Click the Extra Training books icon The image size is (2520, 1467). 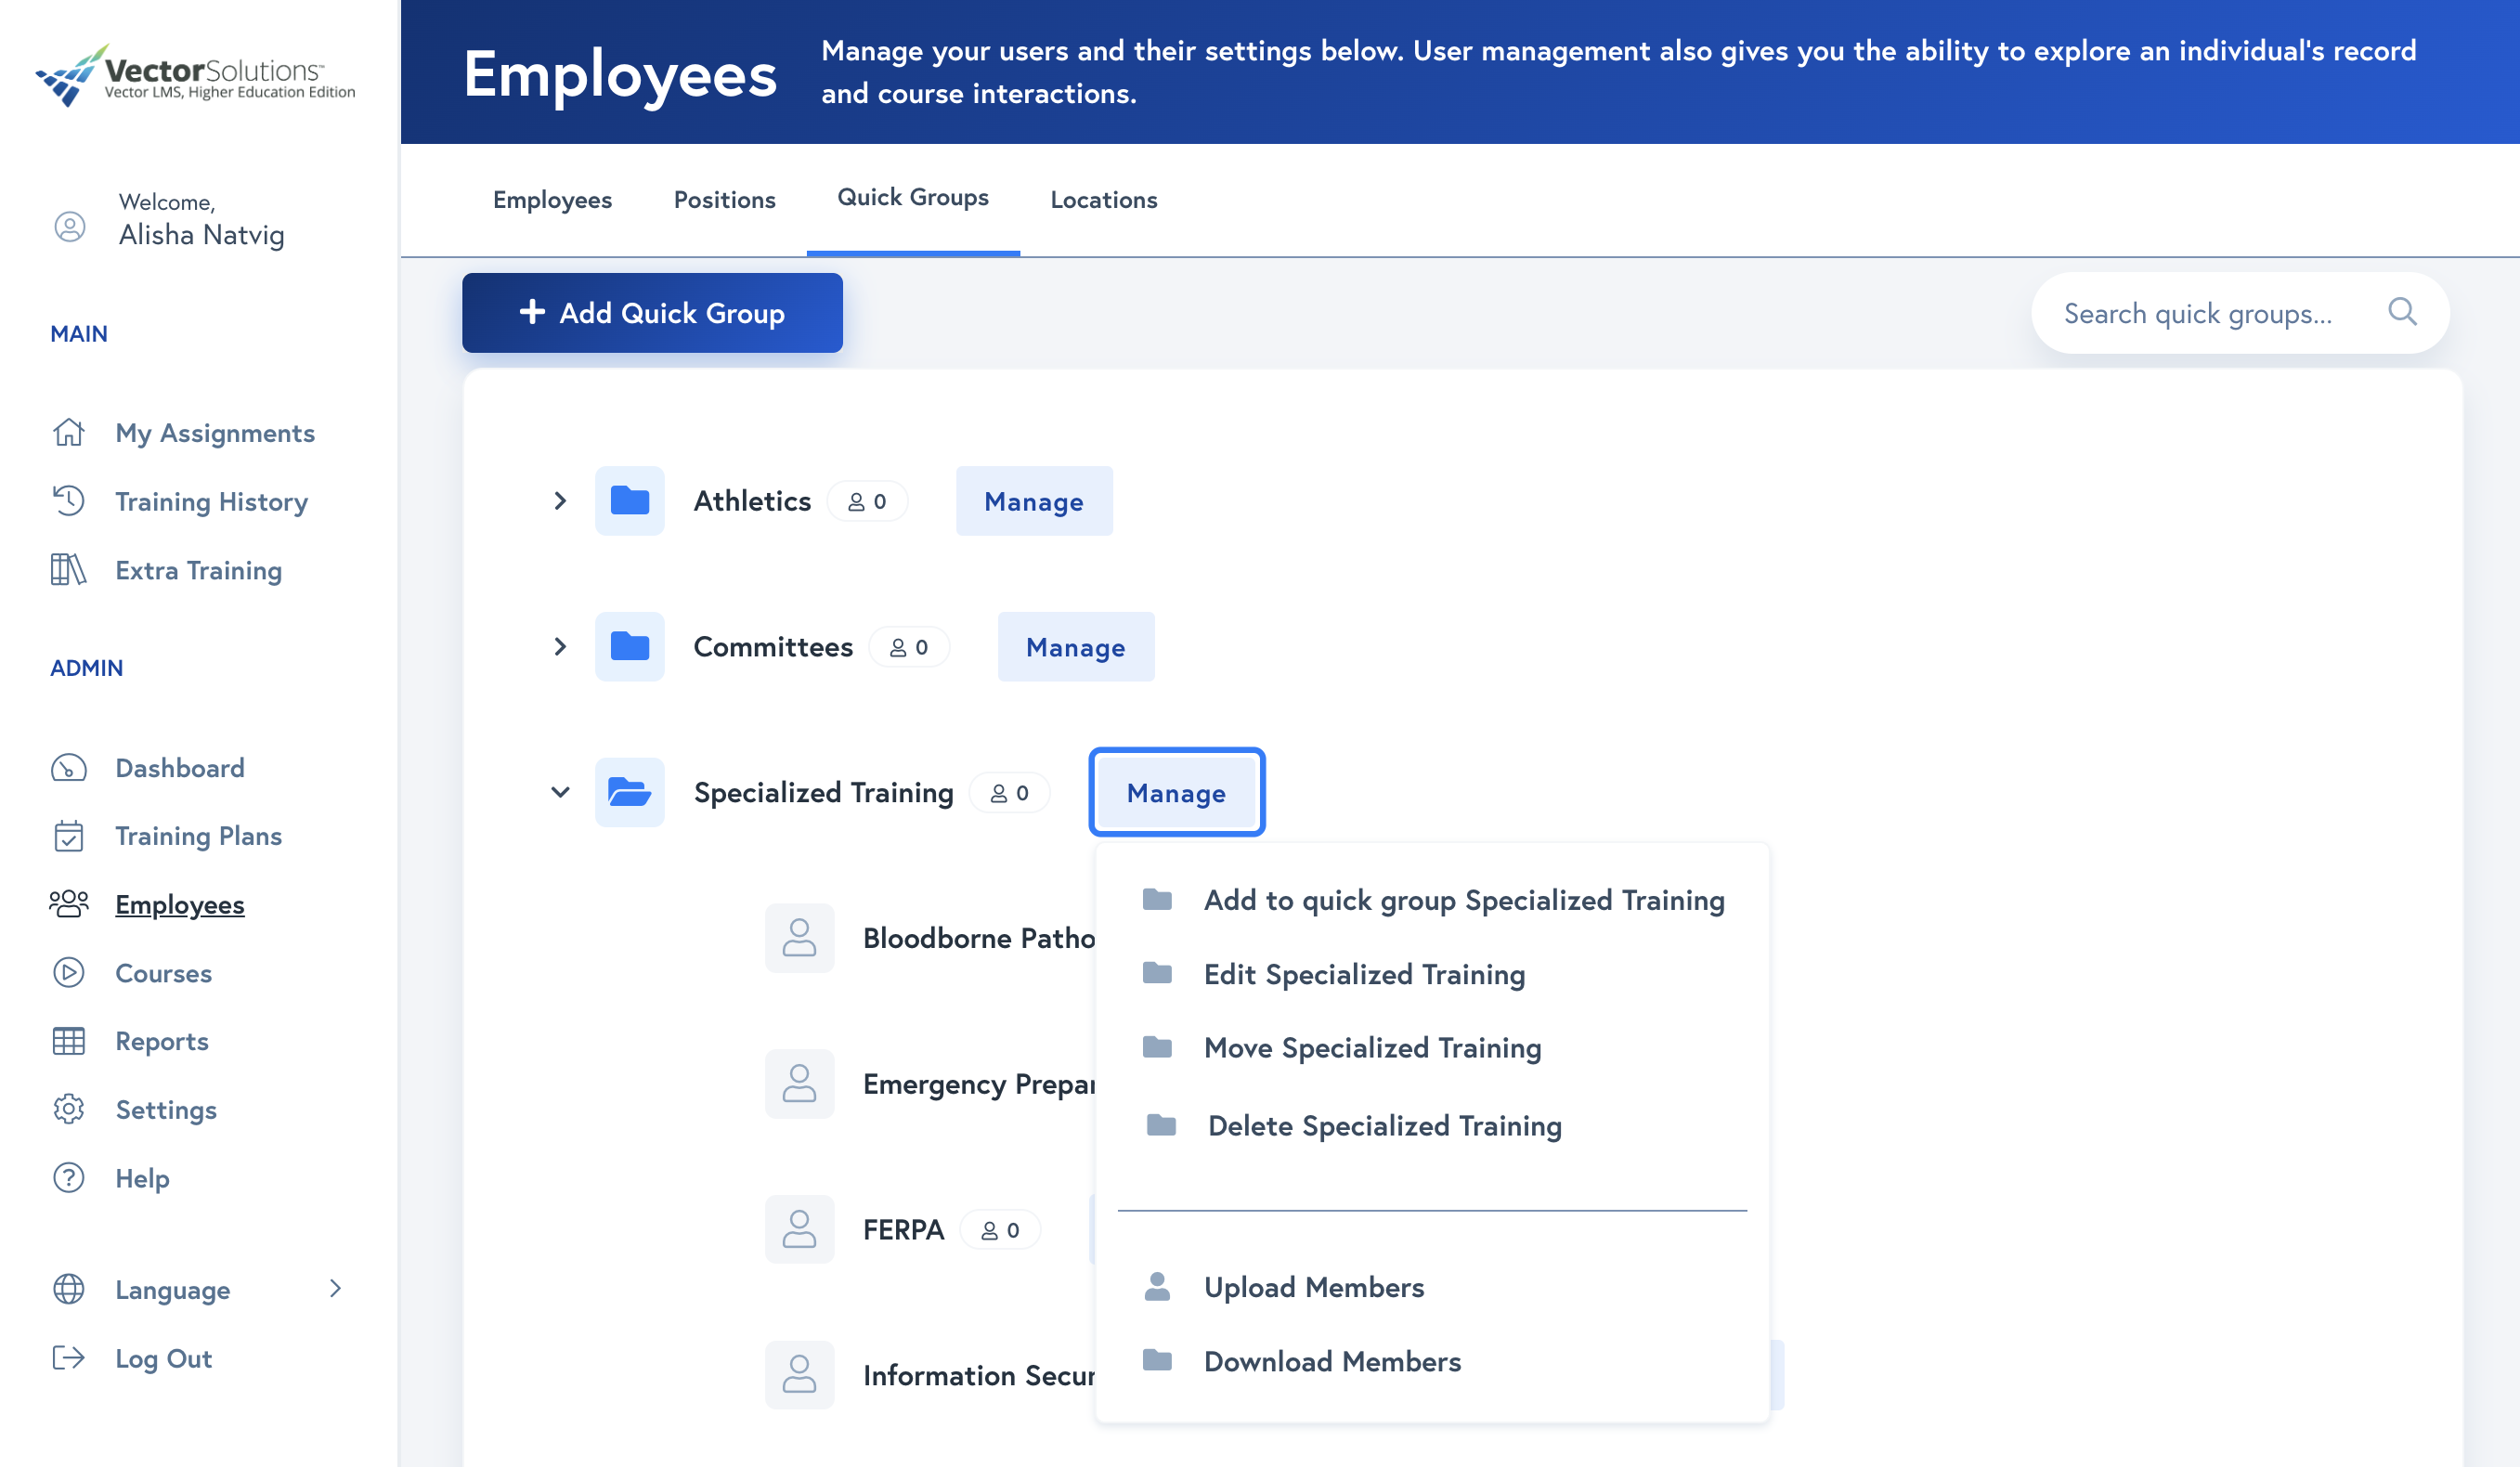[68, 570]
